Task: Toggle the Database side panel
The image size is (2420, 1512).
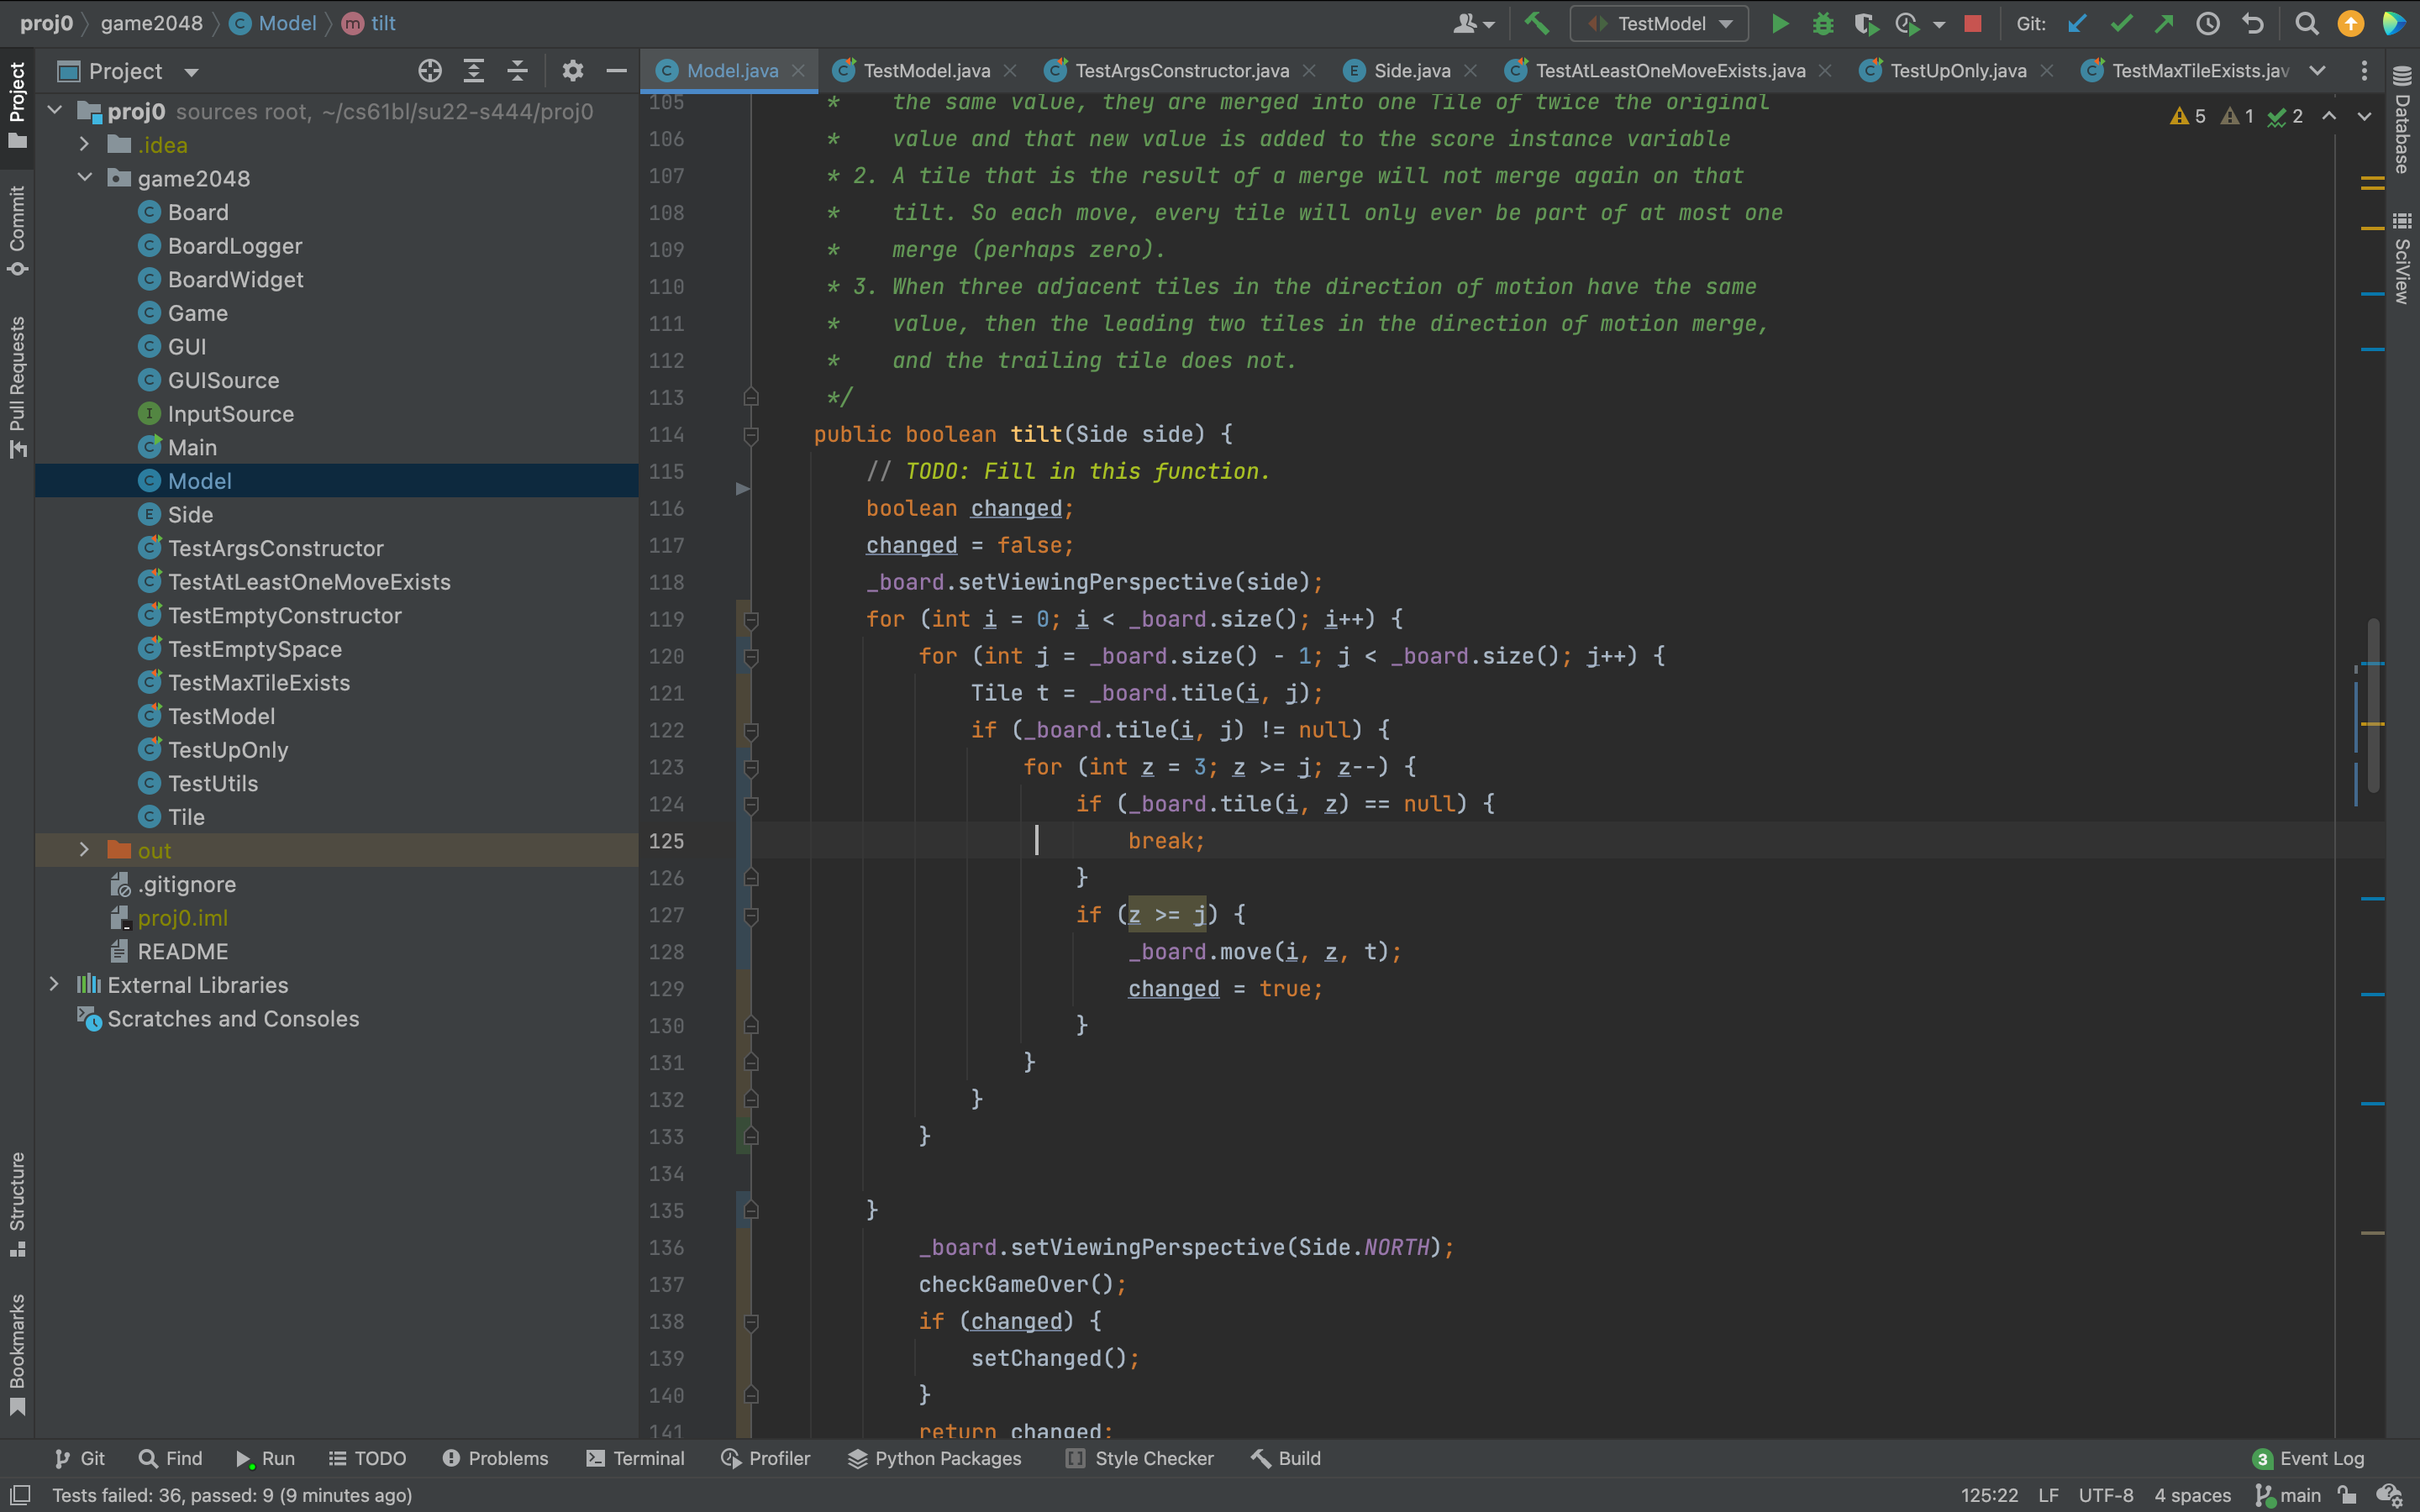Action: (2402, 120)
